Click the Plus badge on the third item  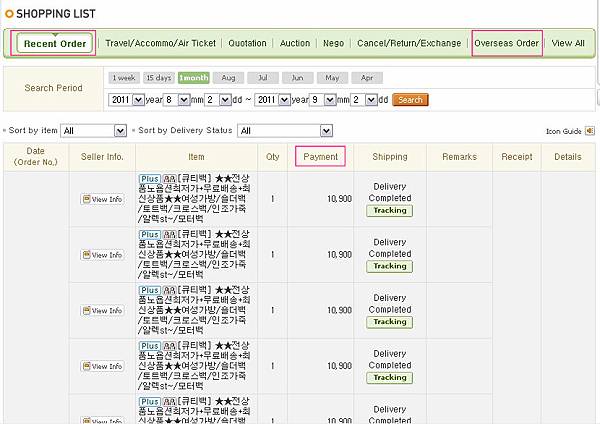pos(148,289)
